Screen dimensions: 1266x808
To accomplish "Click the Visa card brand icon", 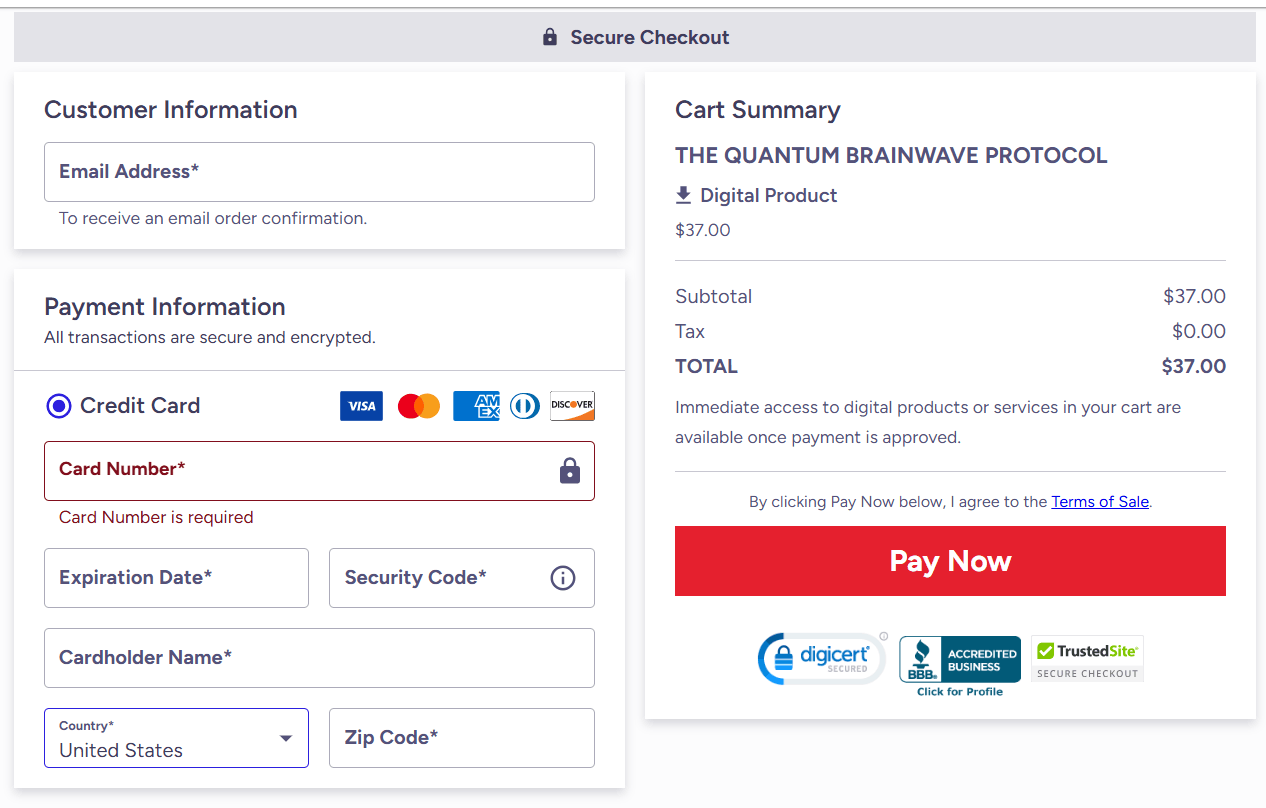I will coord(361,406).
